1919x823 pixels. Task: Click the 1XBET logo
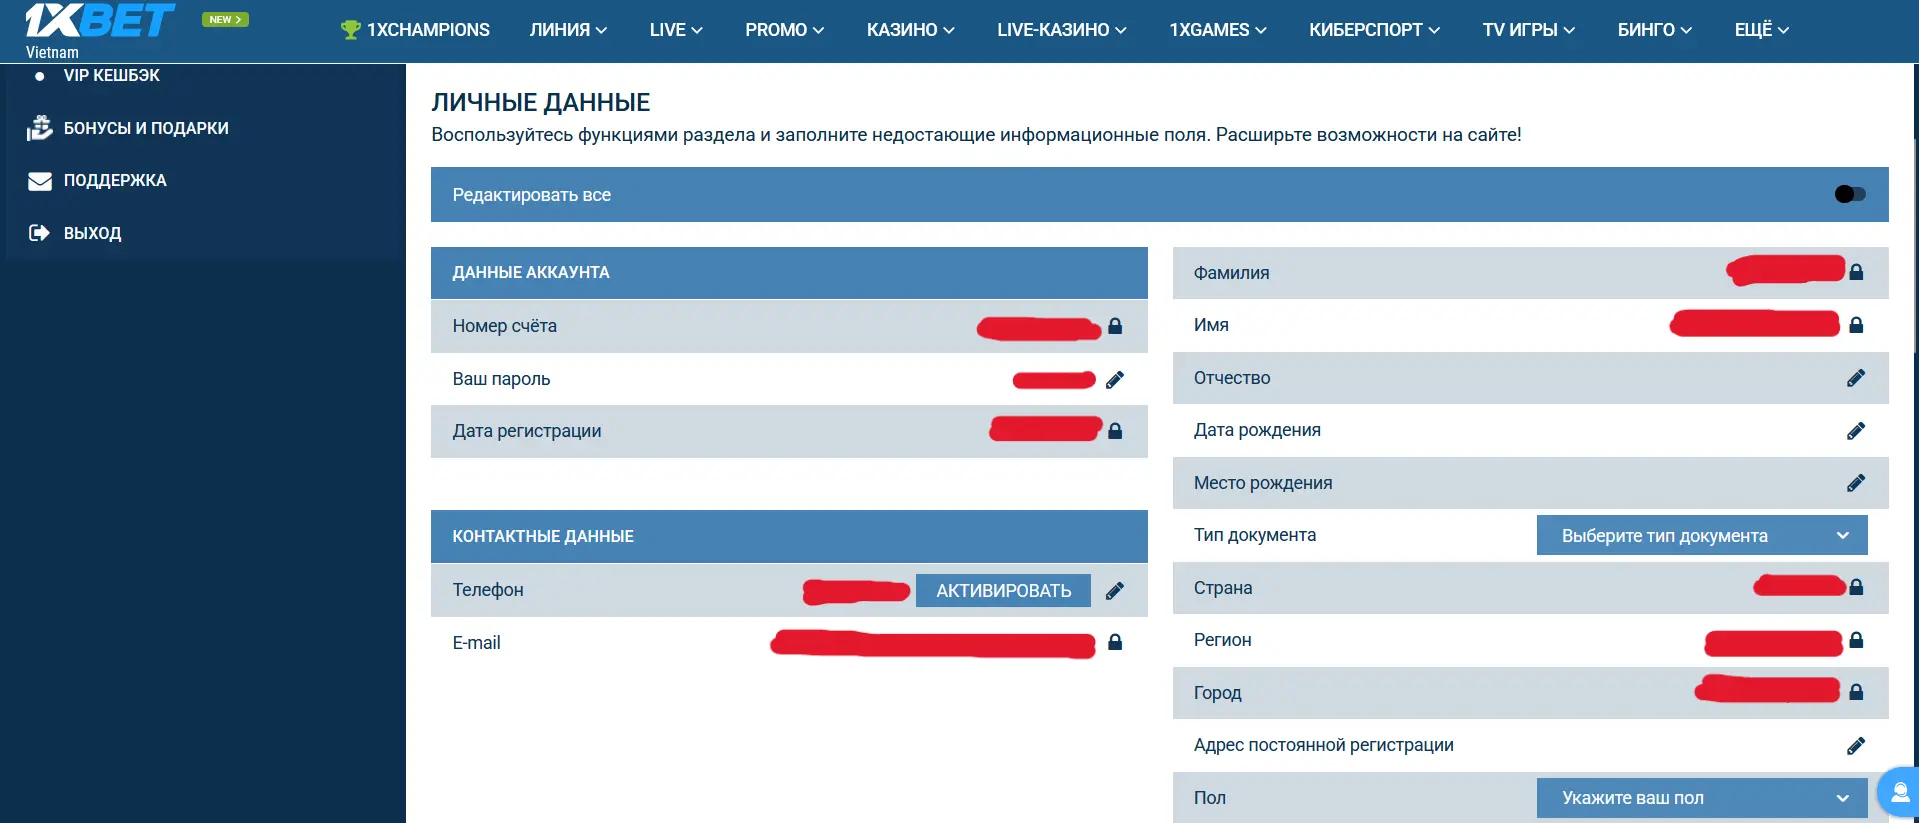pyautogui.click(x=100, y=20)
